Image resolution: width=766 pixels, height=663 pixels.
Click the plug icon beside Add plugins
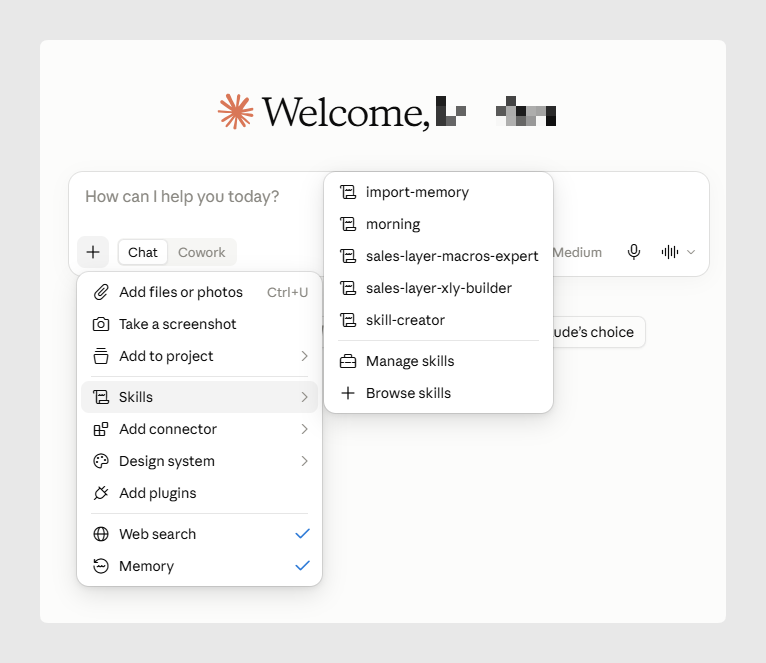[101, 493]
